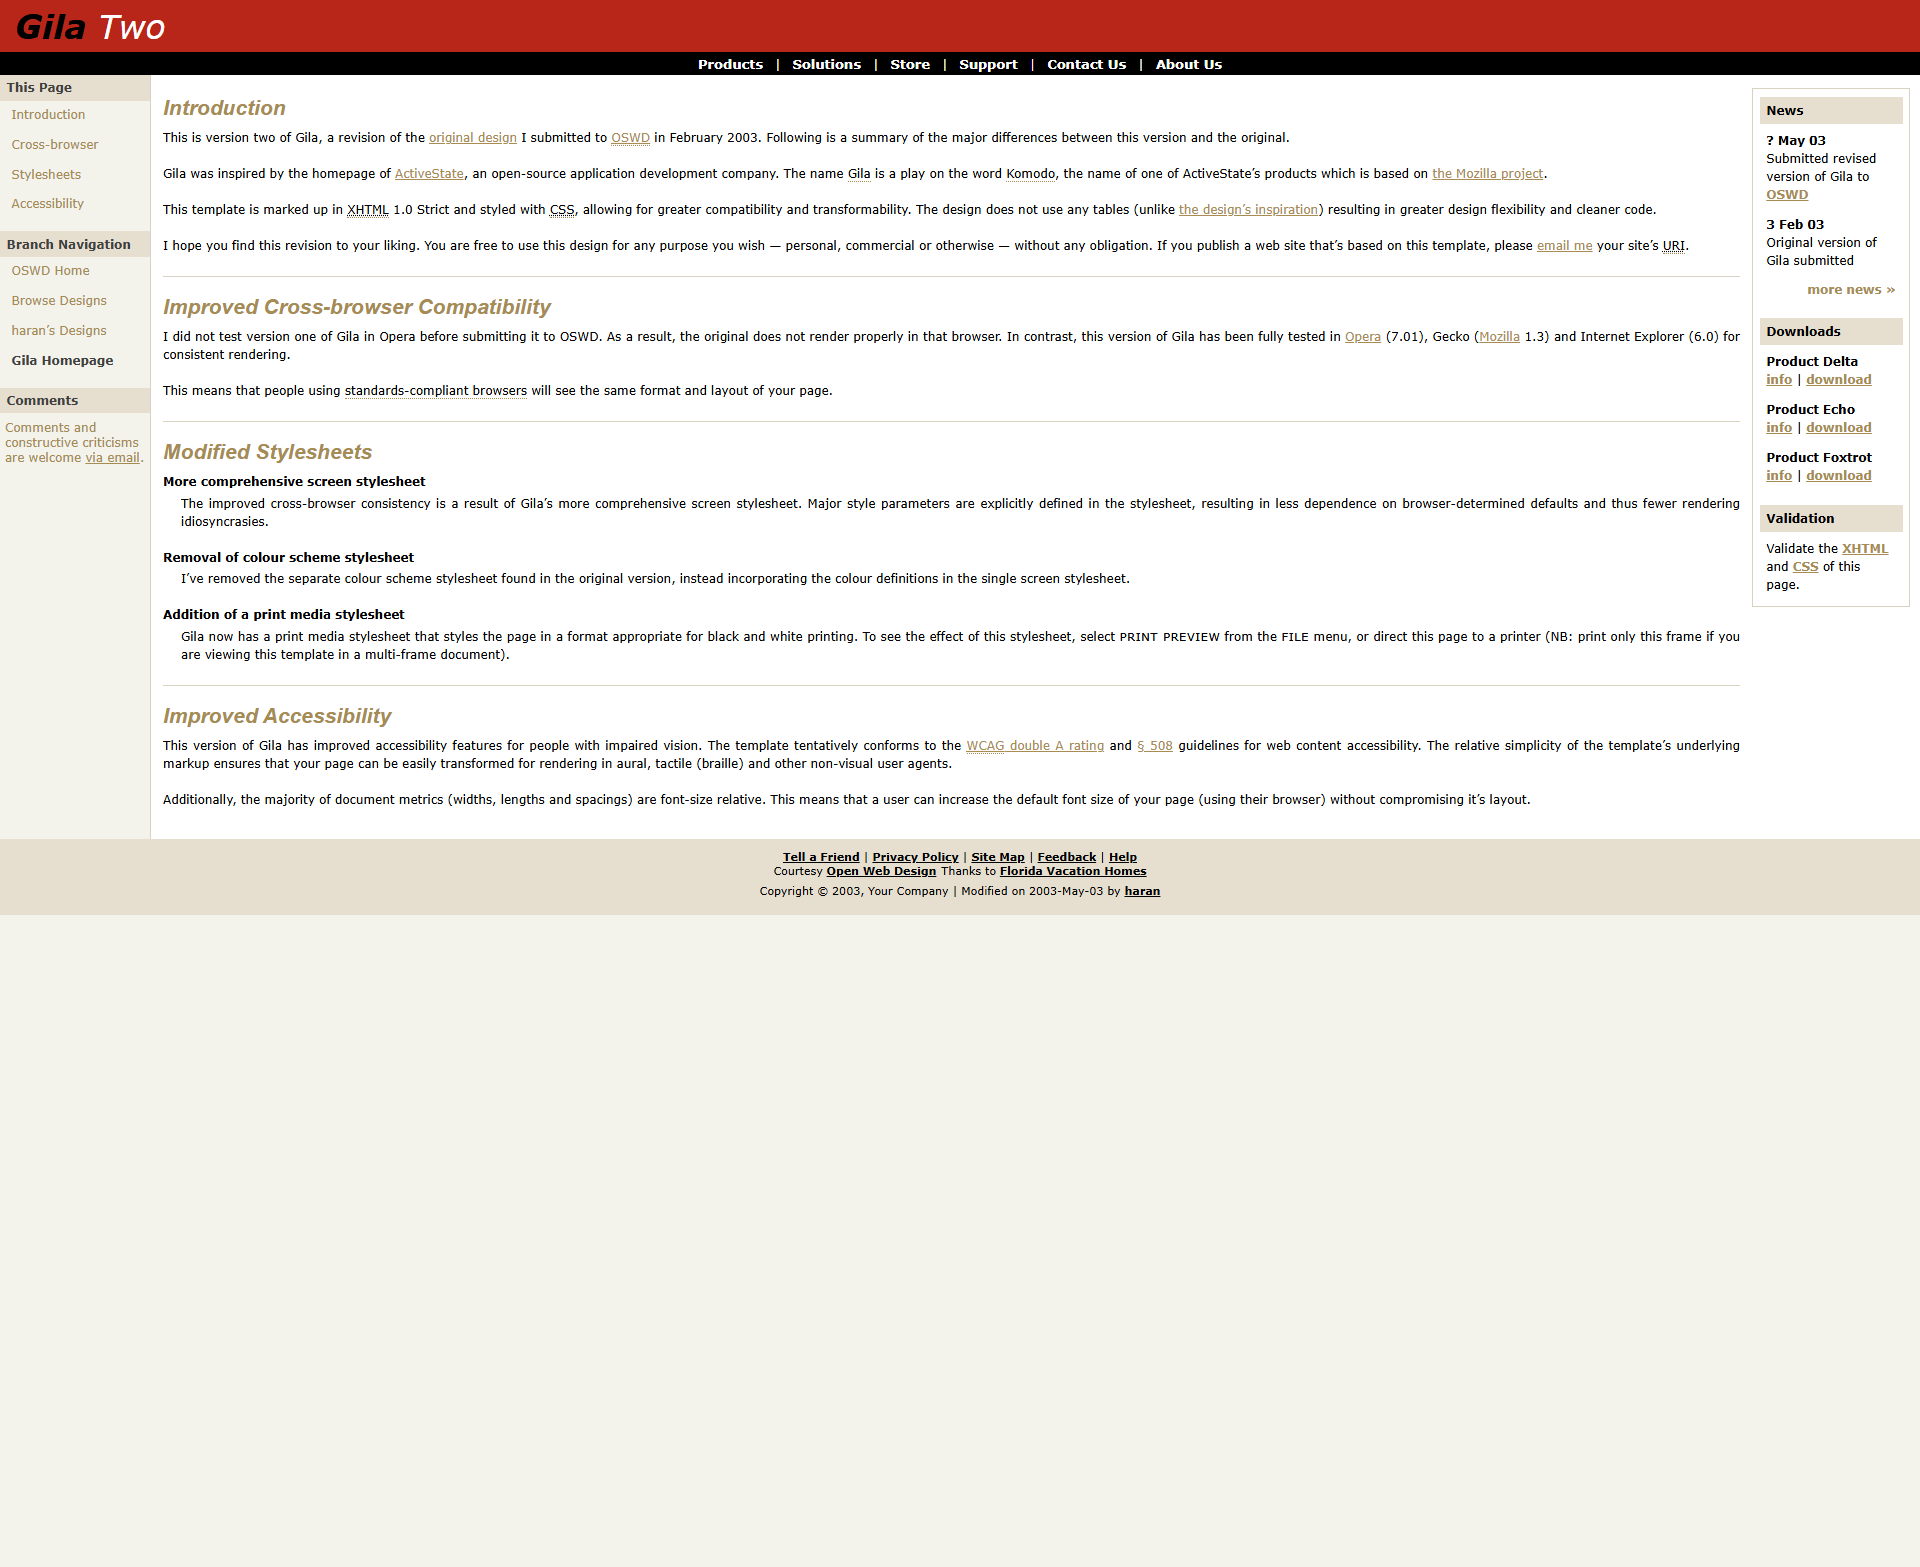Download Product Delta

(x=1838, y=380)
